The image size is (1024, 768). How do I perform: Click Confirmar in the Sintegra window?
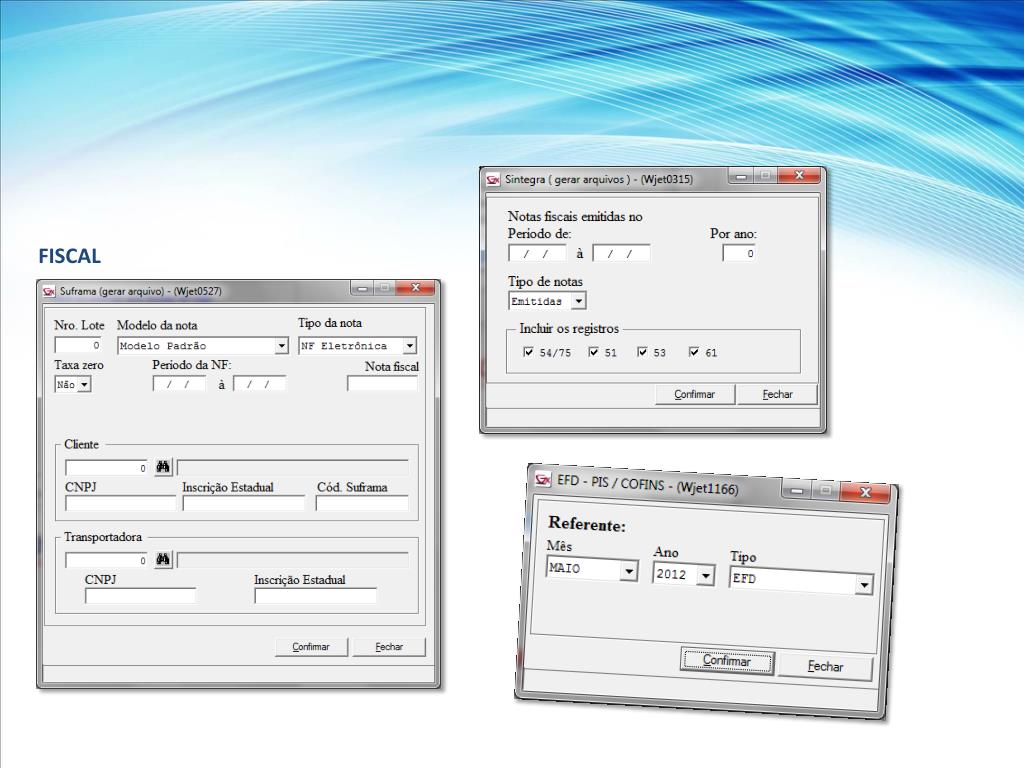(x=694, y=394)
